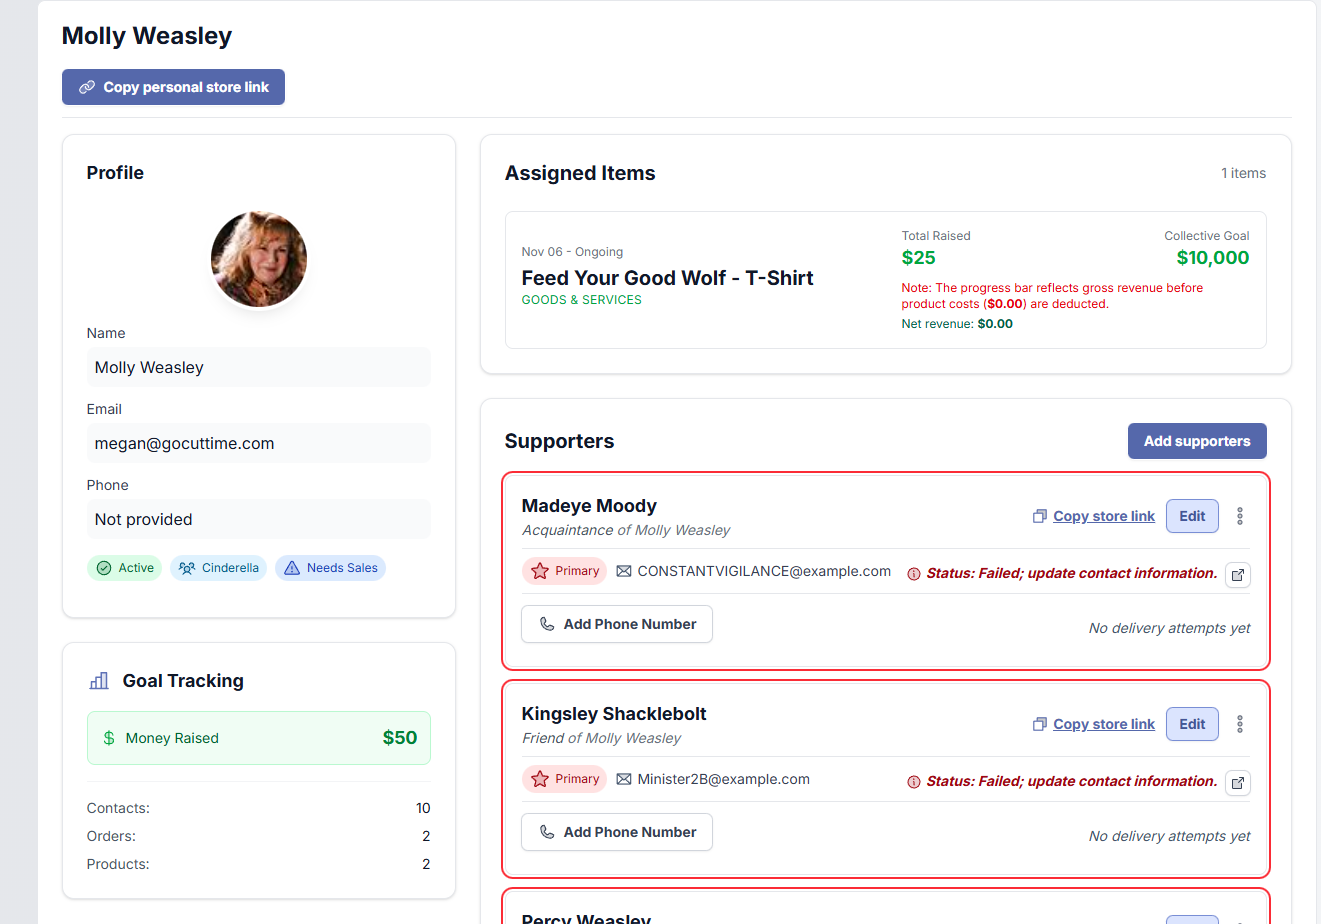The width and height of the screenshot is (1321, 924).
Task: Click the Active status badge
Action: 125,568
